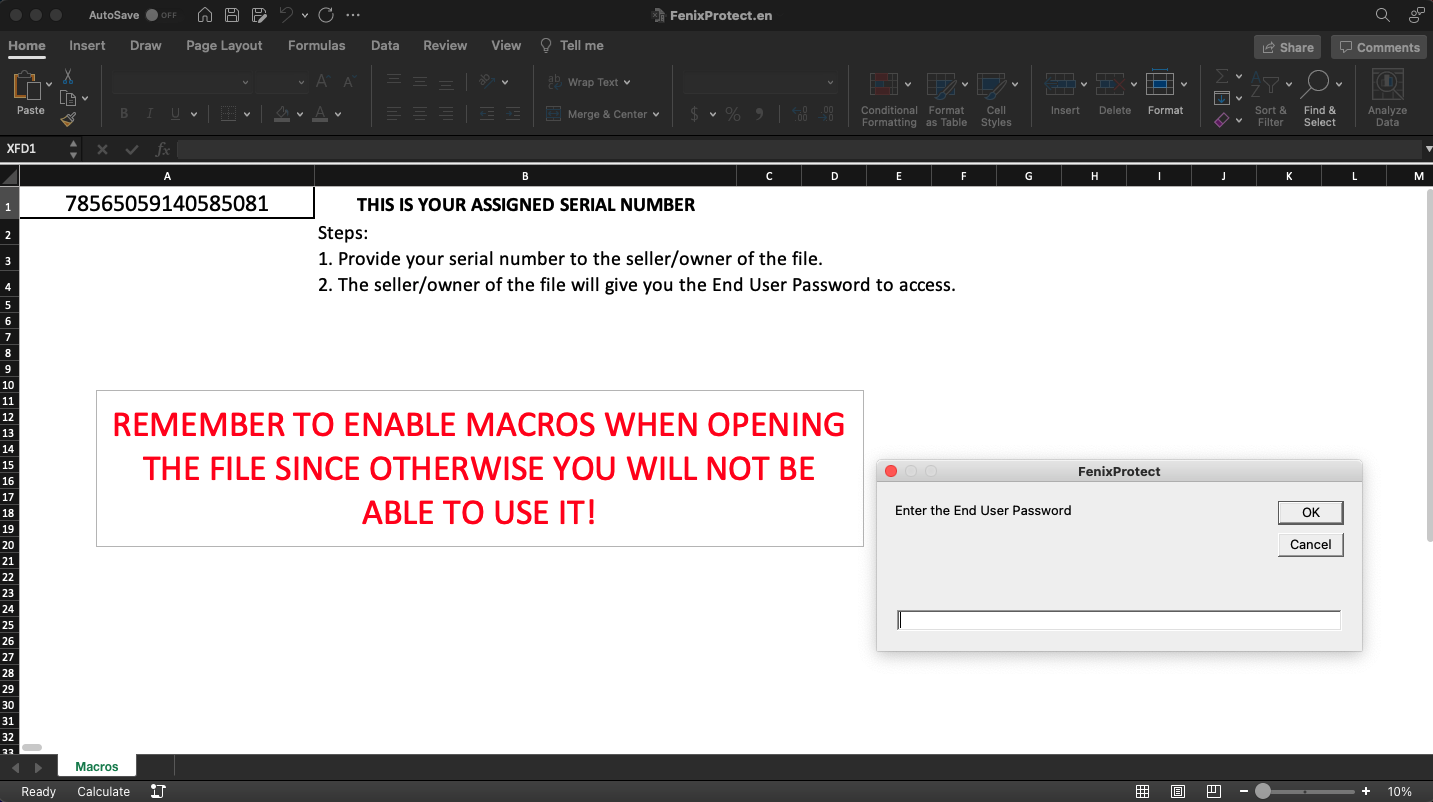Image resolution: width=1433 pixels, height=802 pixels.
Task: Open the Font color dropdown arrow
Action: [x=338, y=114]
